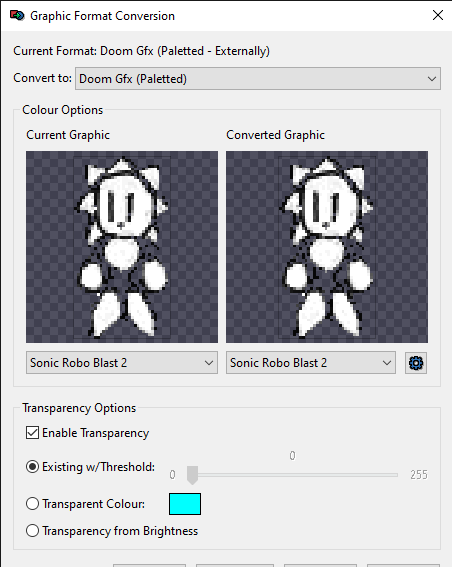452x567 pixels.
Task: Click the Current Format label text
Action: [141, 51]
